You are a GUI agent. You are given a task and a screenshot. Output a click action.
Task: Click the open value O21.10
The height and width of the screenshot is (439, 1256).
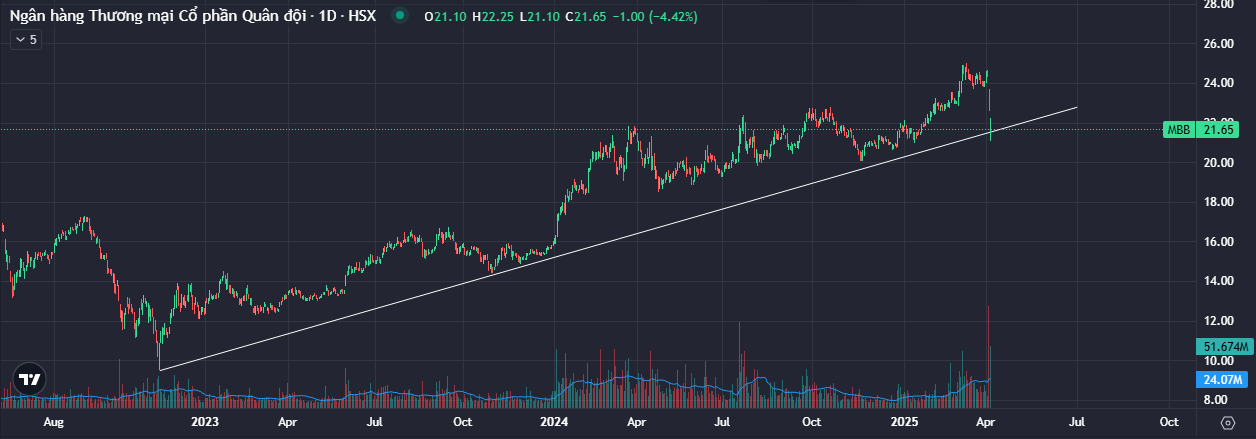(446, 17)
